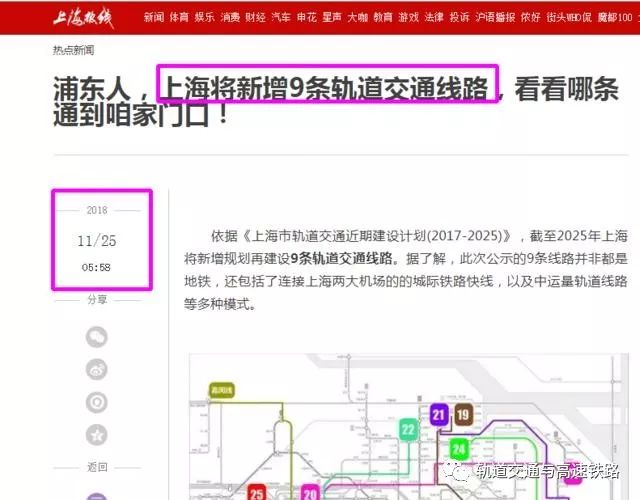The image size is (640, 500).
Task: Go to 沪语播报 section
Action: tap(495, 17)
